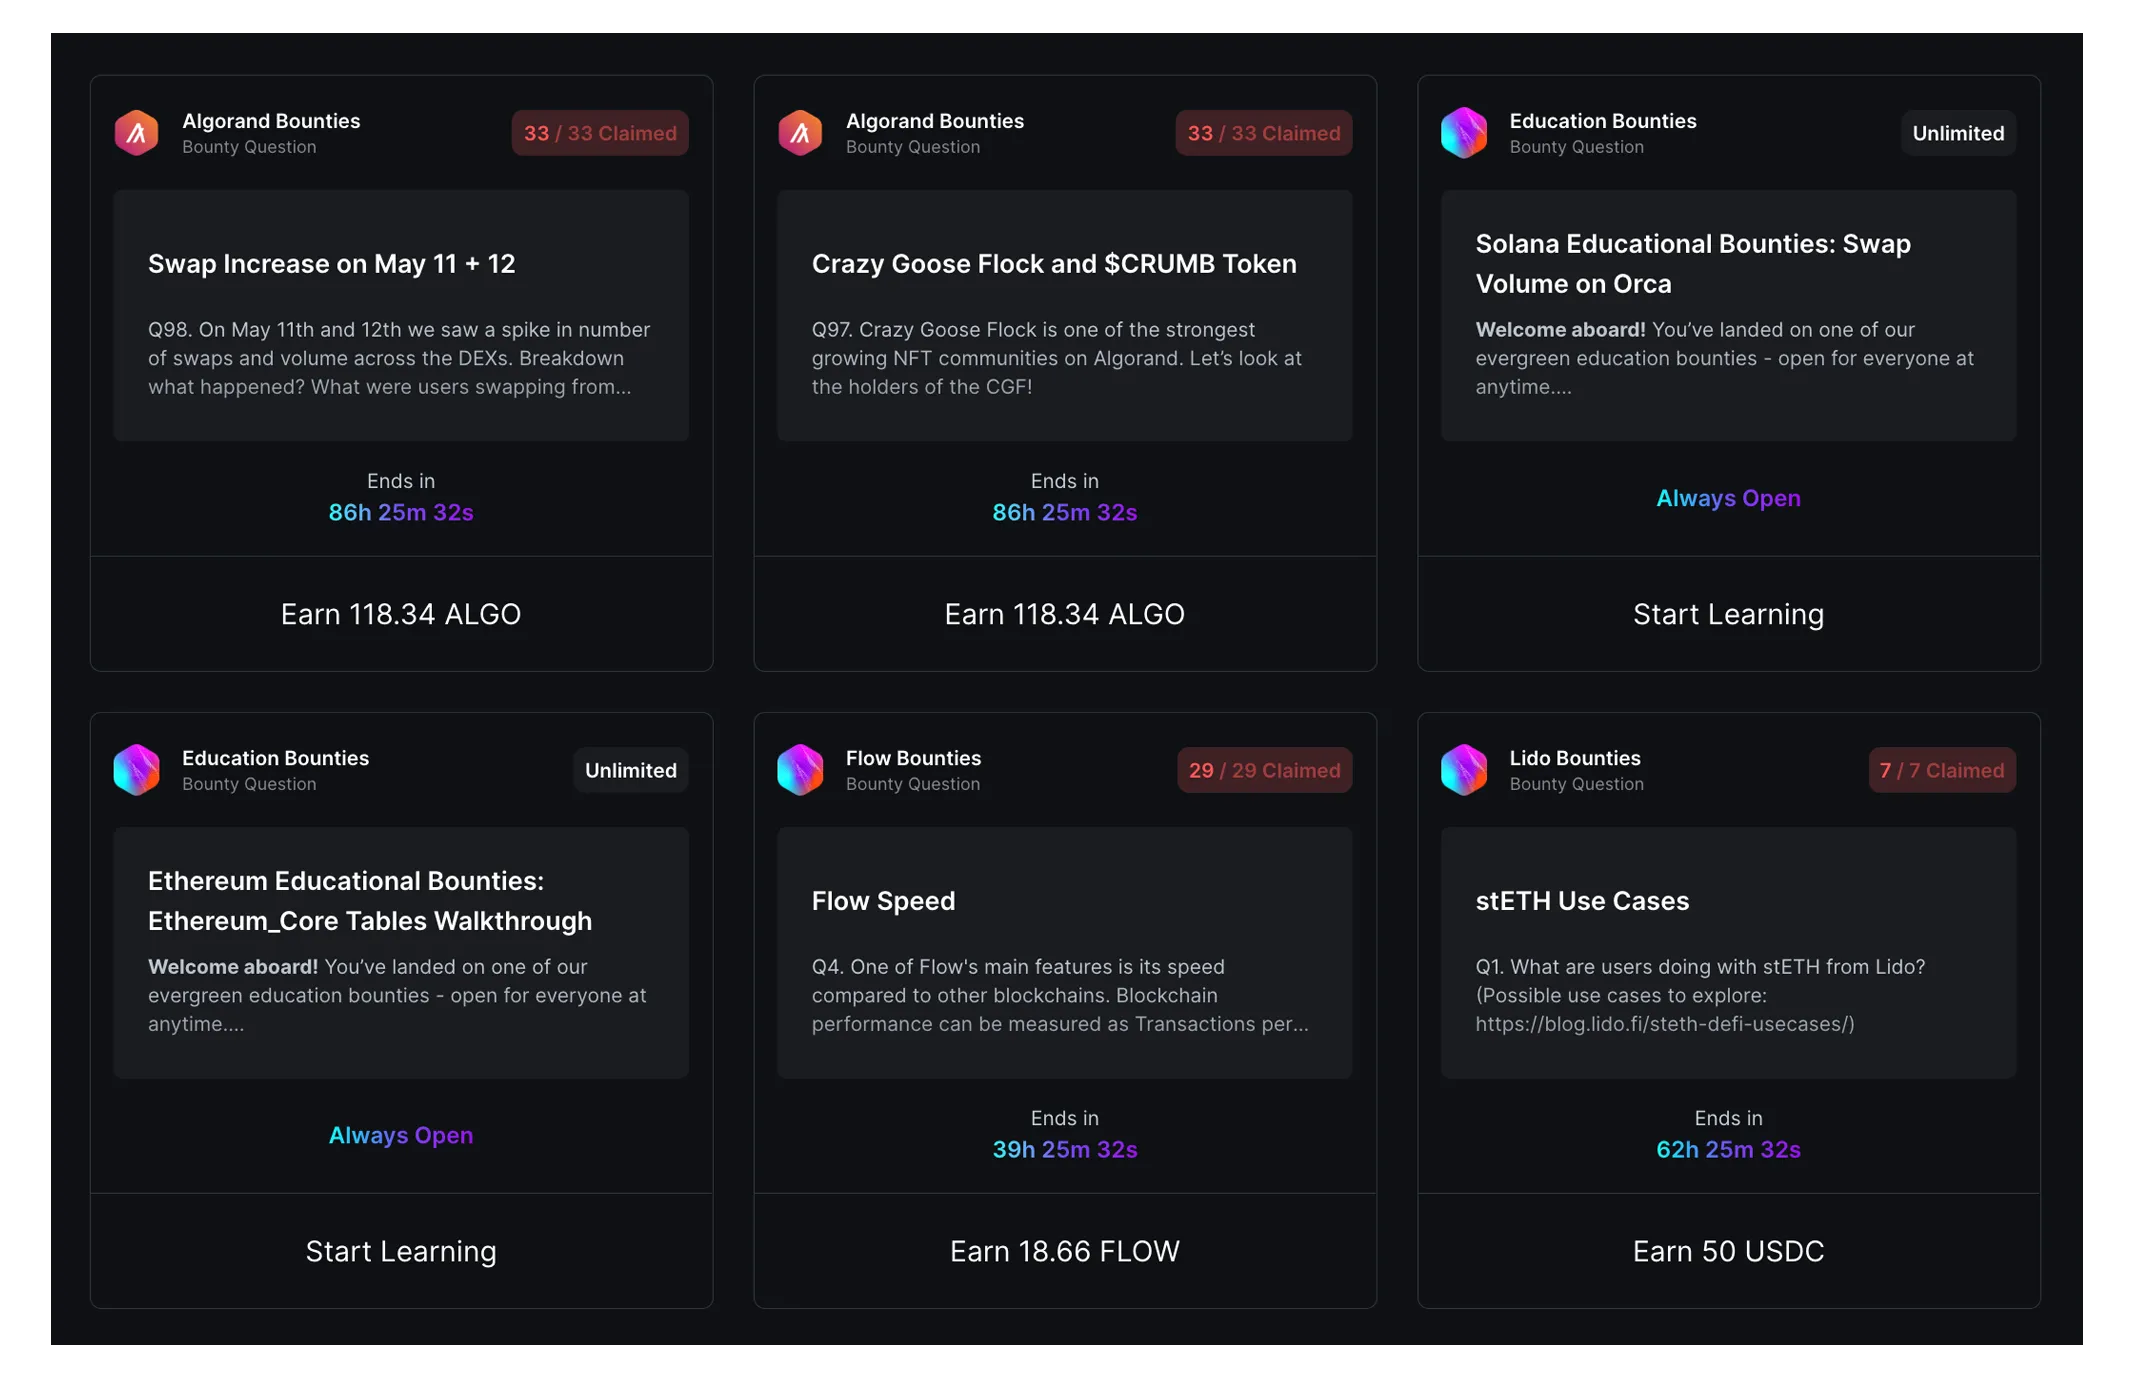Click the Lido Bounties hexagon logo
This screenshot has width=2134, height=1378.
(1464, 770)
